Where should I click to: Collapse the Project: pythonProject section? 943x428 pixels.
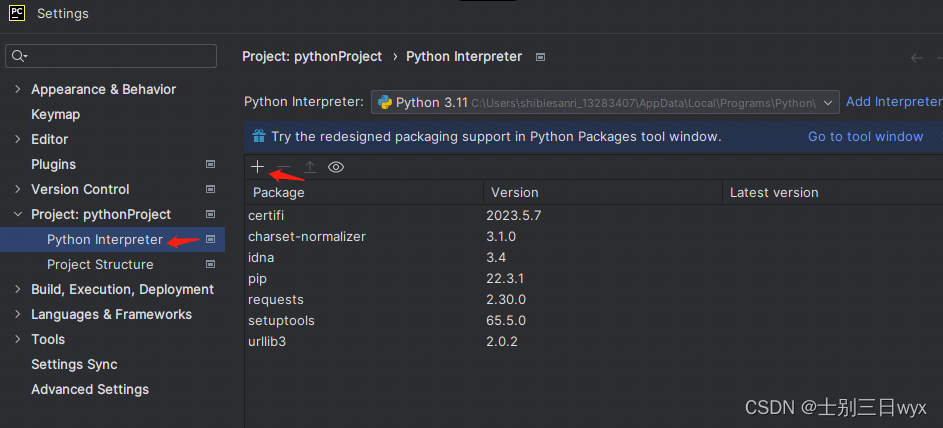click(x=17, y=214)
